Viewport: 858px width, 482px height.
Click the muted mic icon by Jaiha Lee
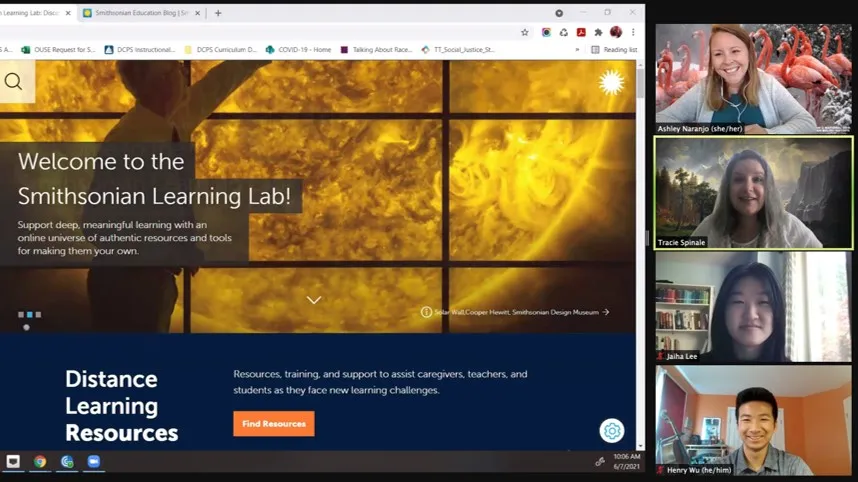coord(661,356)
